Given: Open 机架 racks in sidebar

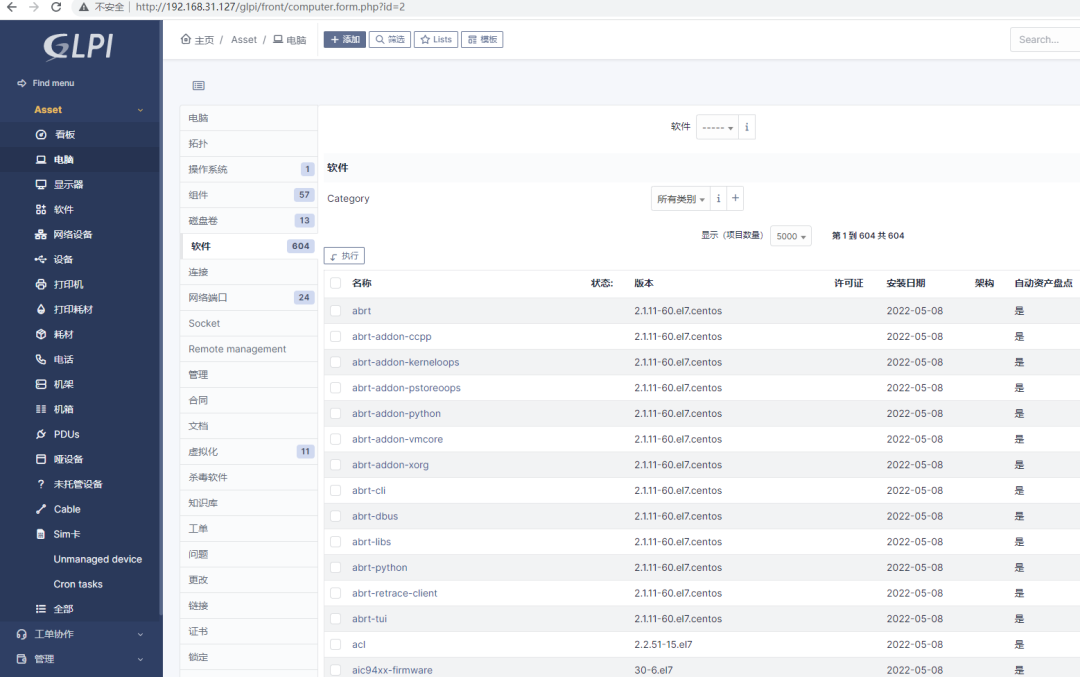Looking at the screenshot, I should 63,384.
